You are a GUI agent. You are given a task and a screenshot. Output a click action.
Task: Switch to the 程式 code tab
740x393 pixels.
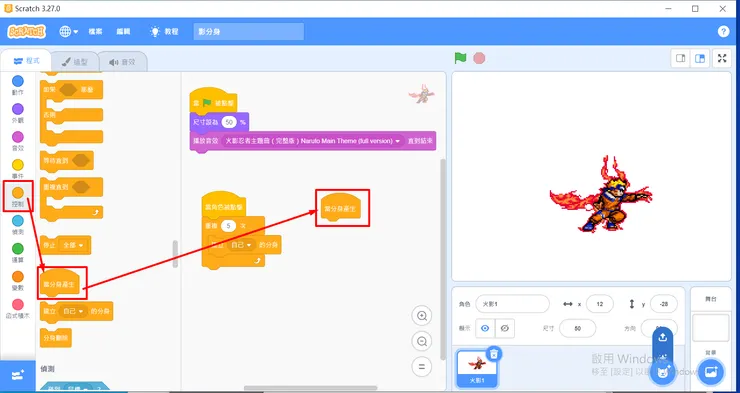[x=26, y=61]
